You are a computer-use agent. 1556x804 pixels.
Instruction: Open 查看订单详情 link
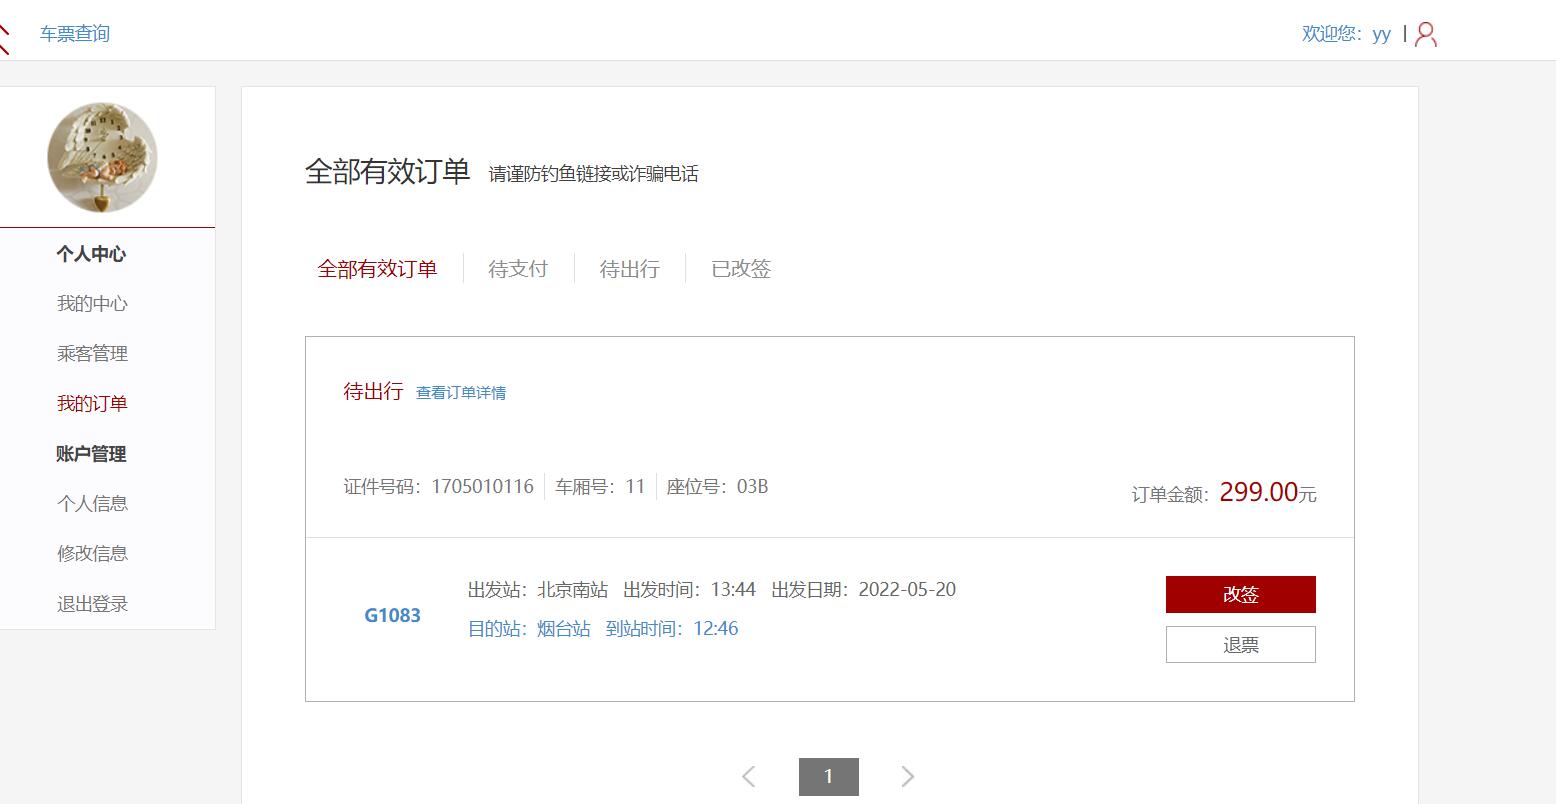click(x=461, y=393)
